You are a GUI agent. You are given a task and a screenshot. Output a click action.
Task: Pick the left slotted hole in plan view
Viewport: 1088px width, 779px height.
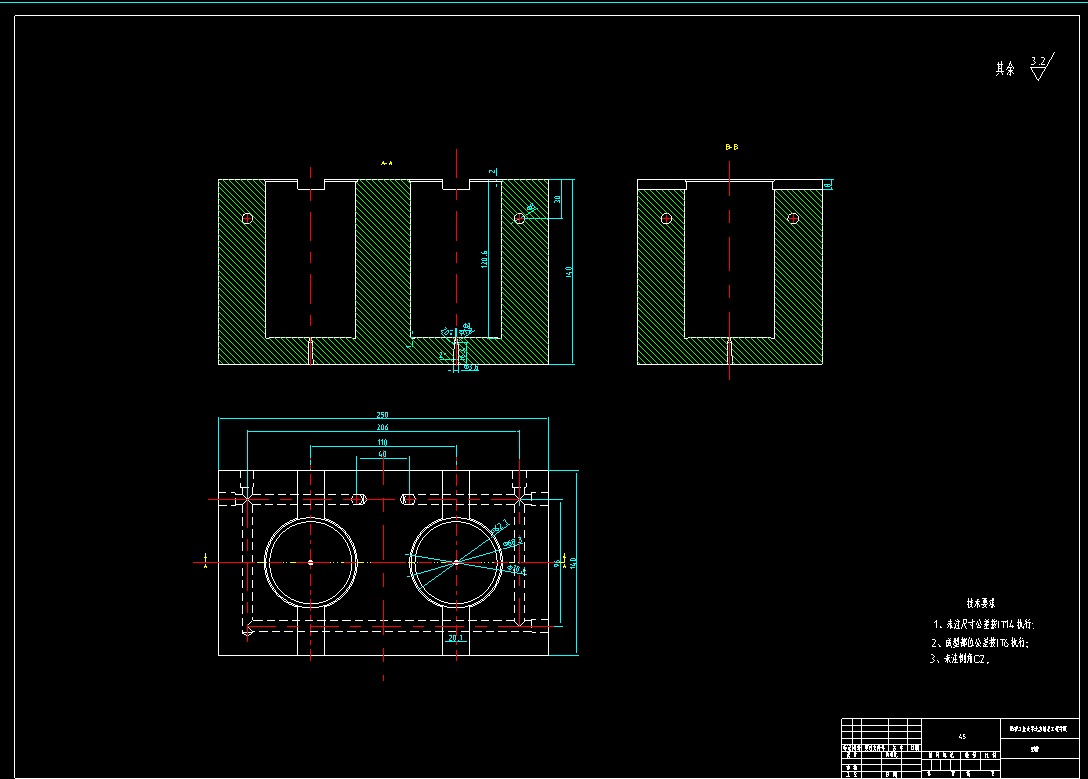(x=358, y=499)
